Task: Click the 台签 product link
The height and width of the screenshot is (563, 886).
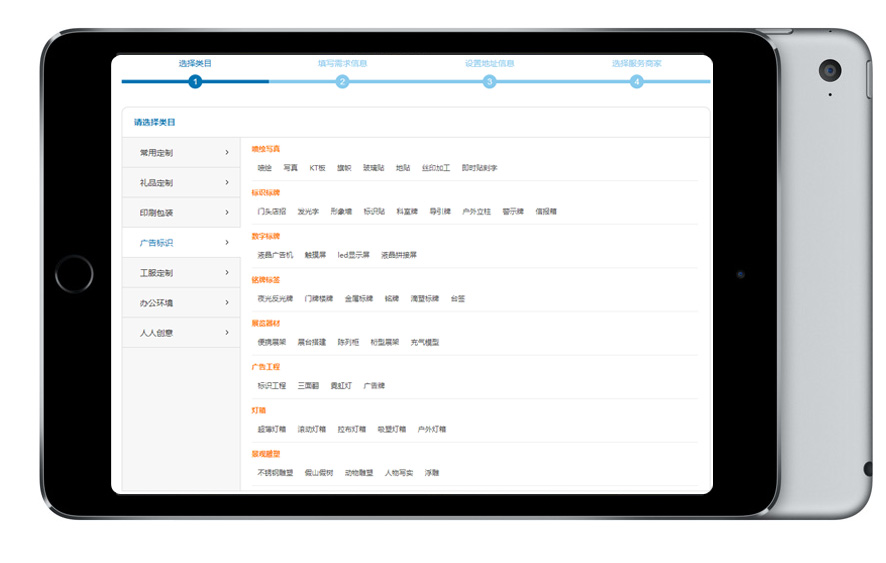Action: click(x=457, y=298)
